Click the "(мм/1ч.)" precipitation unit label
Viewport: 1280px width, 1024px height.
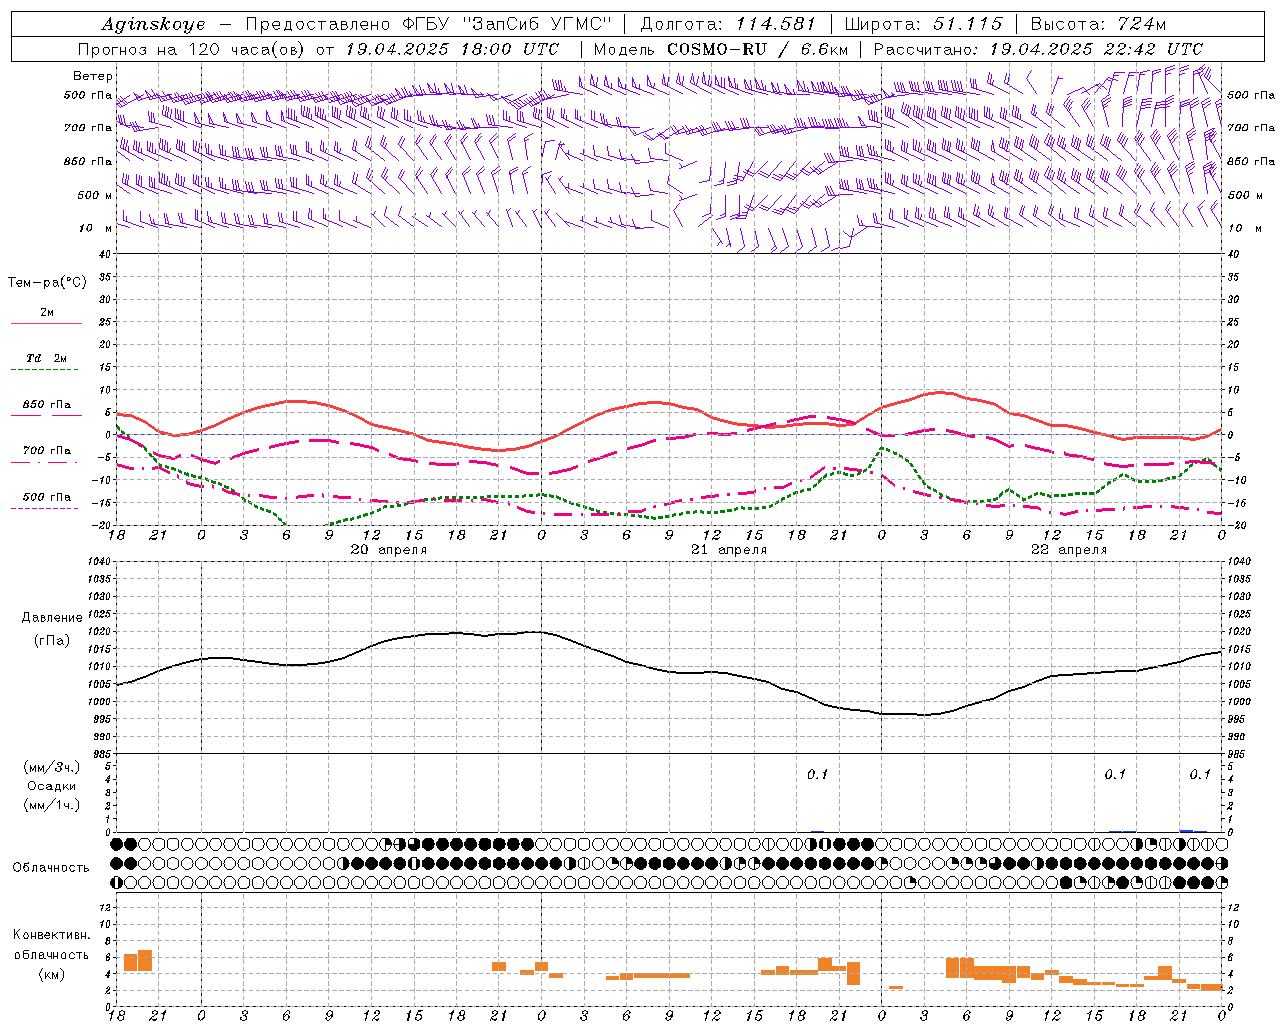(52, 805)
